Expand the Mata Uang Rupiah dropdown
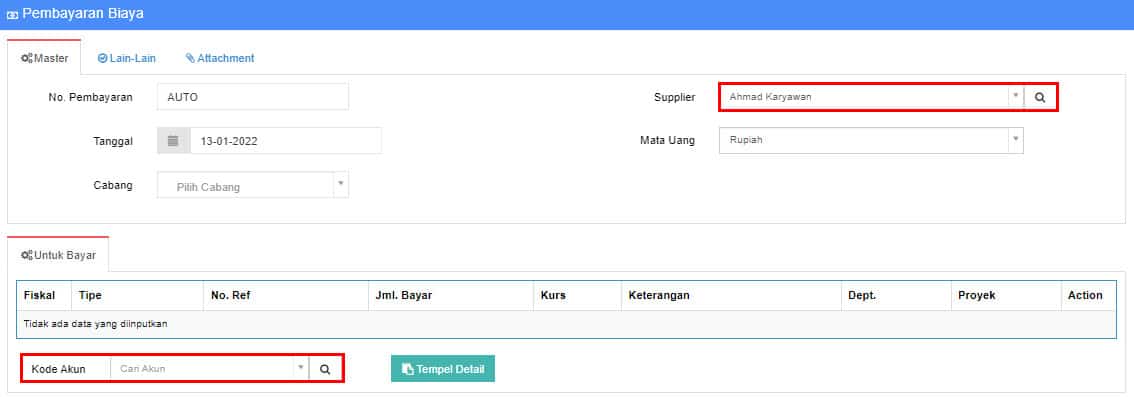Image resolution: width=1134 pixels, height=397 pixels. 871,140
